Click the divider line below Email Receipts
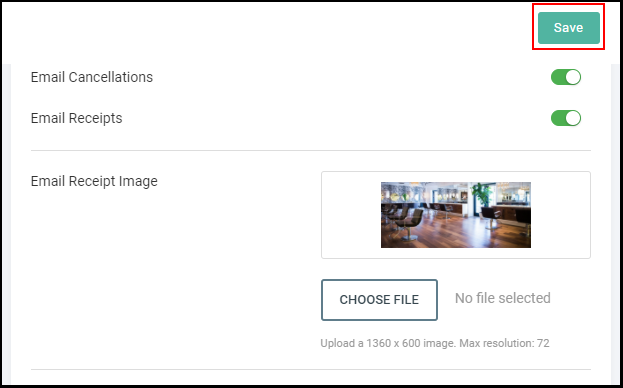623x388 pixels. point(311,151)
